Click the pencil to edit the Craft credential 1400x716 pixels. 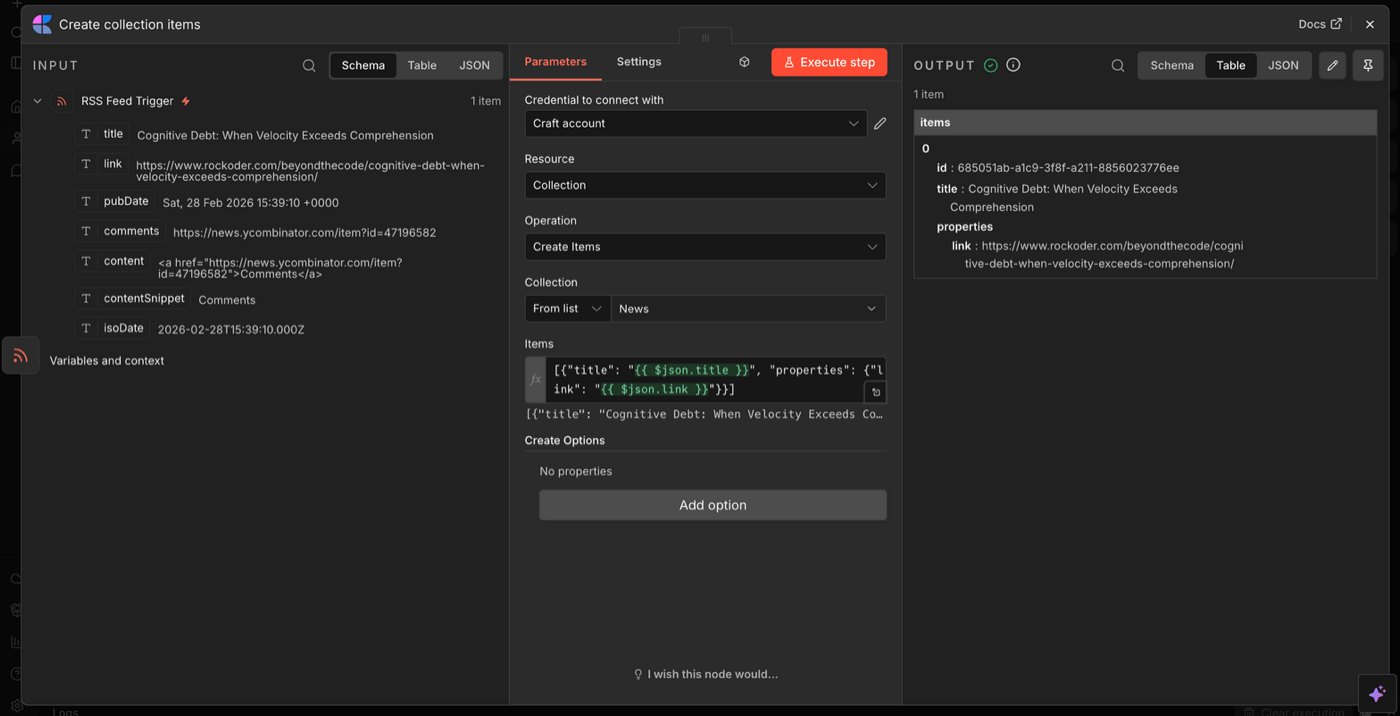[x=879, y=123]
